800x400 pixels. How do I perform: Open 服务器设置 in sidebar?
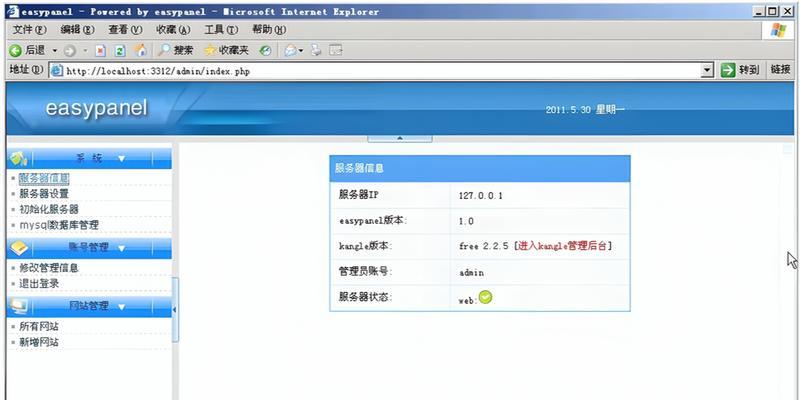pyautogui.click(x=44, y=193)
